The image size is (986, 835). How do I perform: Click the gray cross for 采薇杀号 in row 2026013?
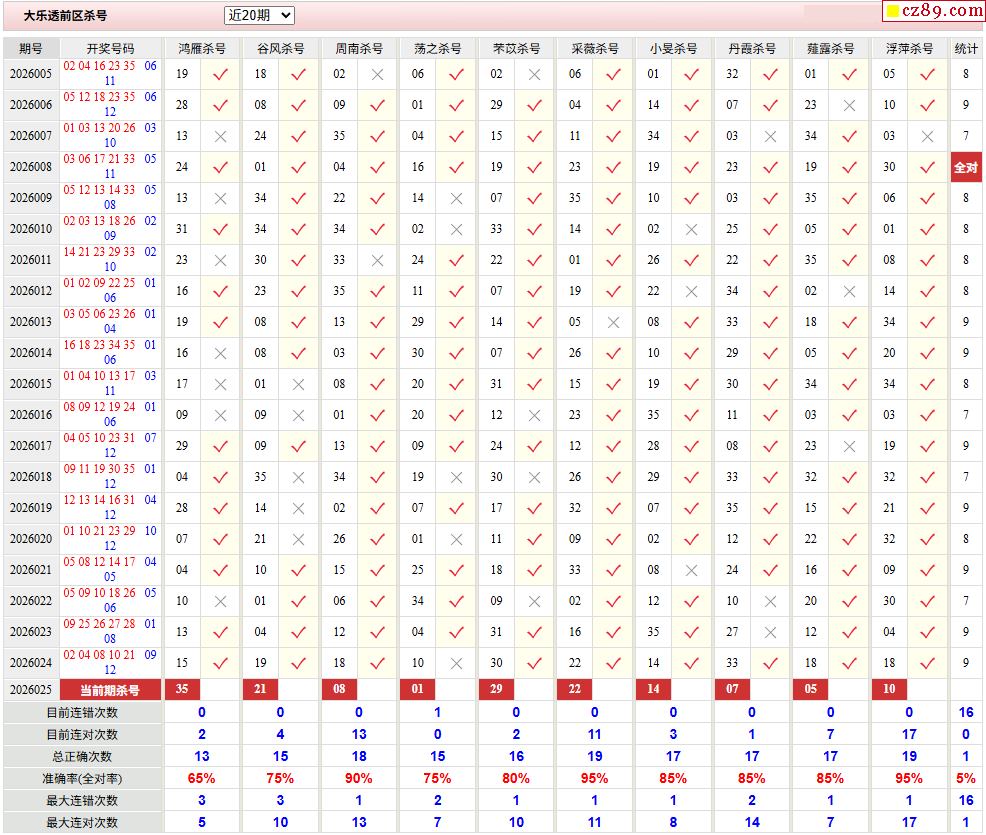point(613,322)
